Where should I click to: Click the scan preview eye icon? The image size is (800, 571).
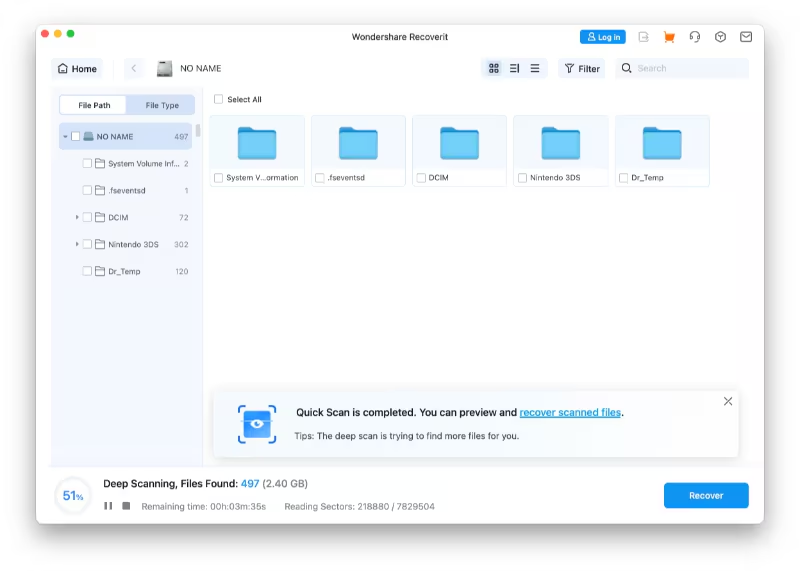point(257,424)
